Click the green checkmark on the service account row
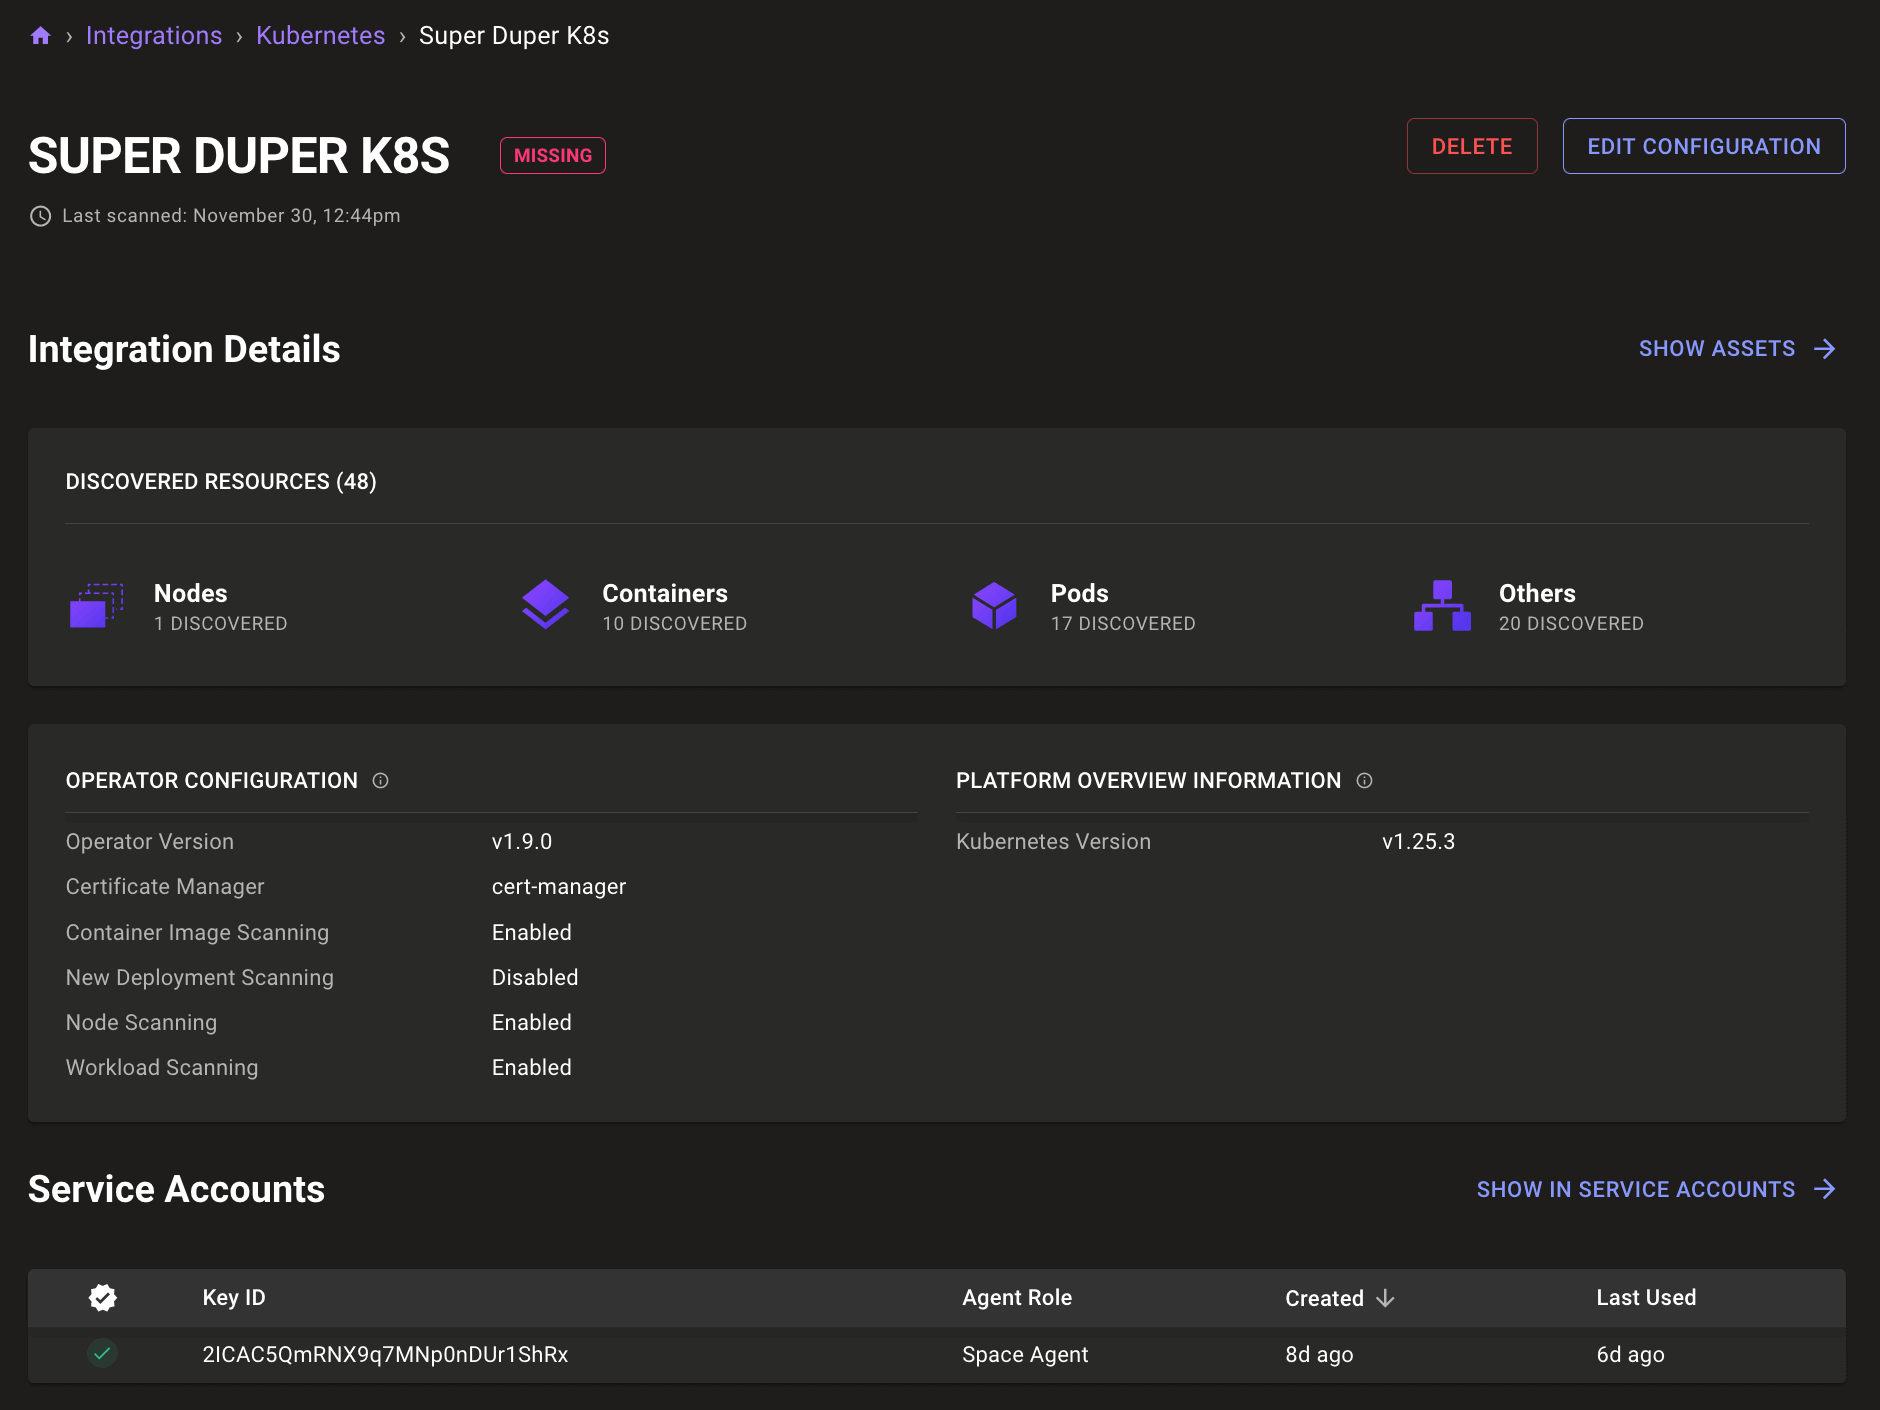Screen dimensions: 1880x1410 pos(102,1355)
